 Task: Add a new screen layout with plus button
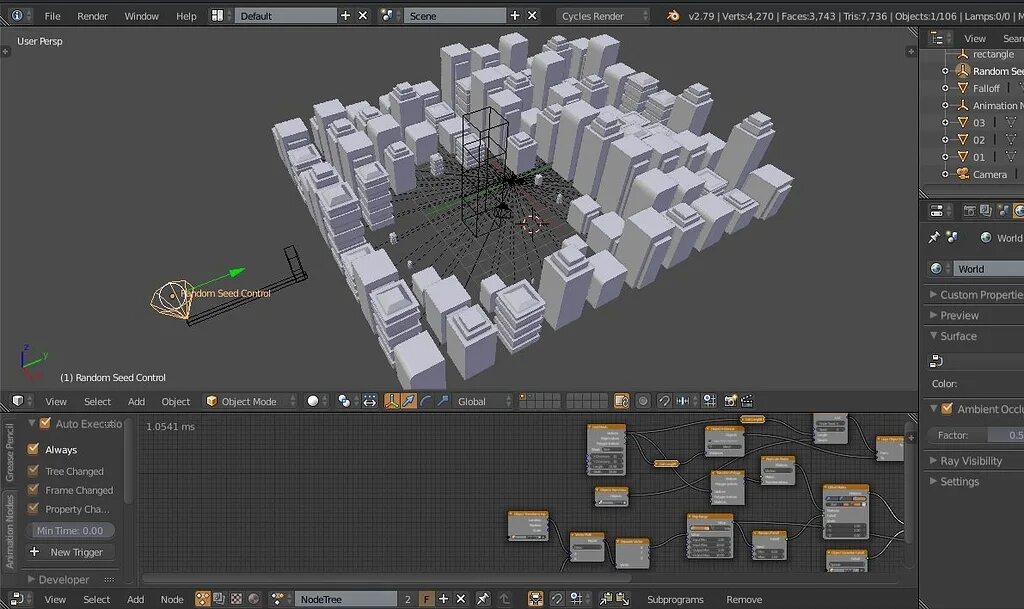[x=345, y=16]
